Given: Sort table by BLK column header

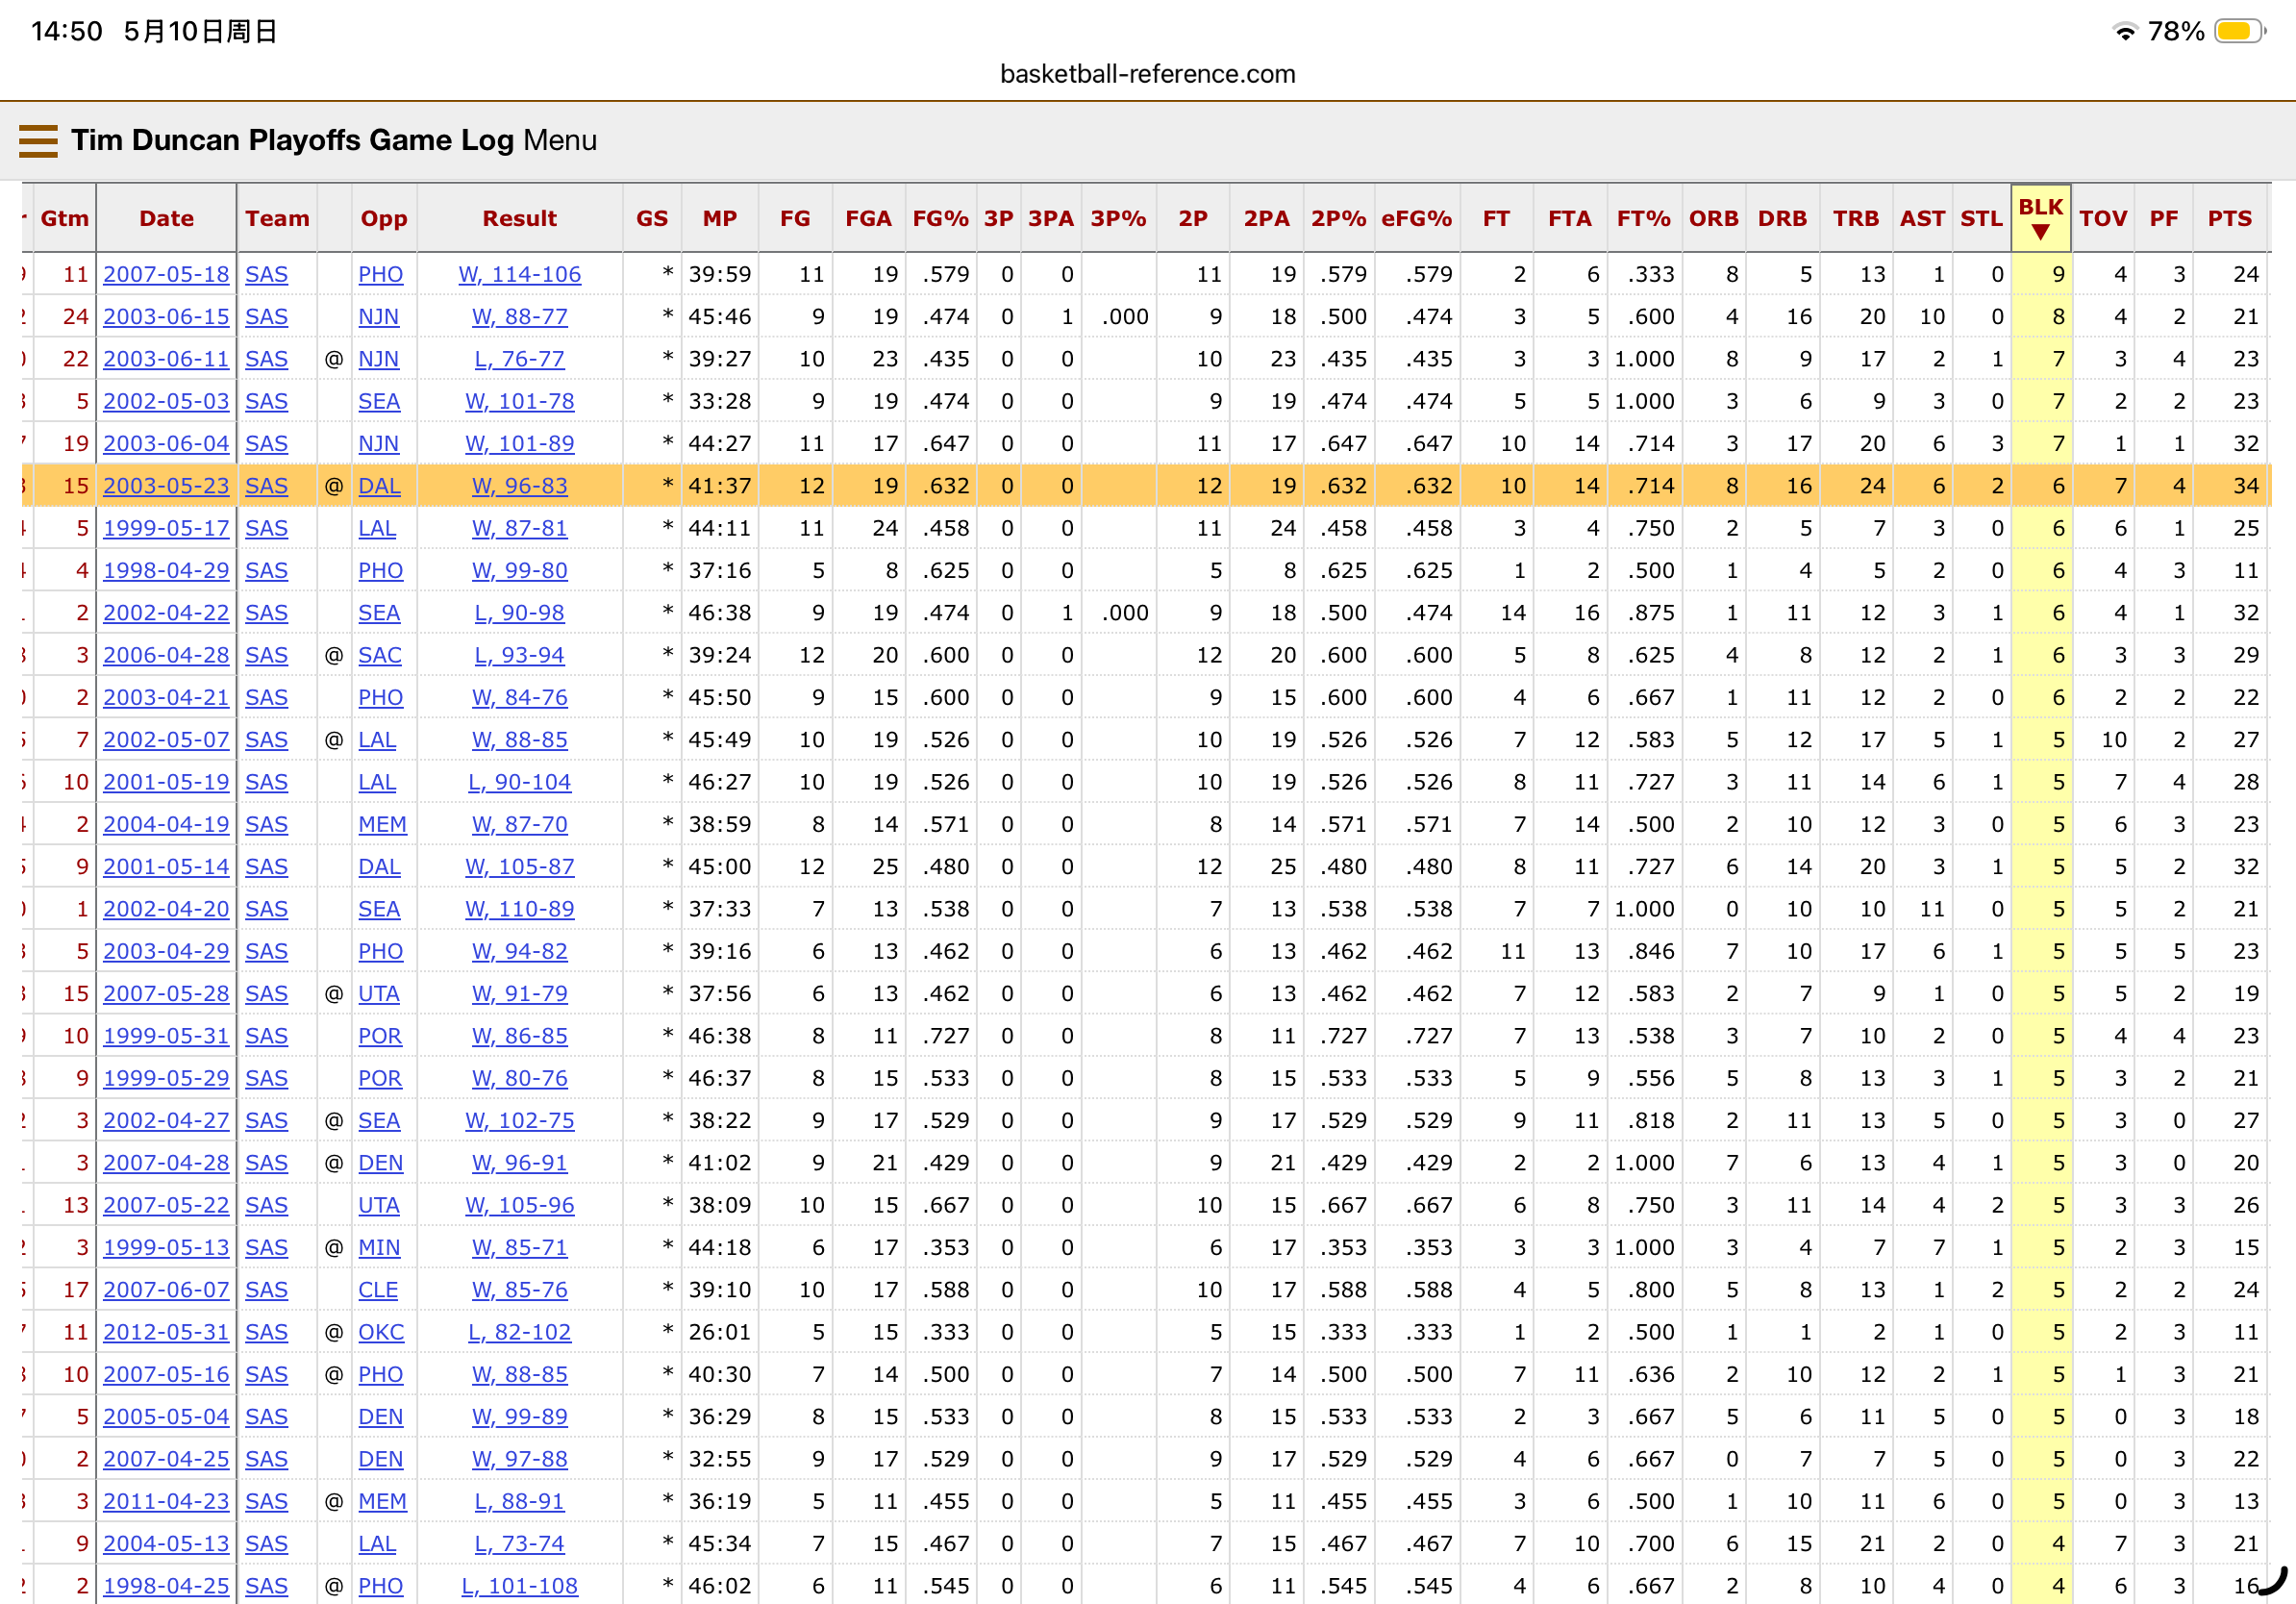Looking at the screenshot, I should click(2040, 218).
